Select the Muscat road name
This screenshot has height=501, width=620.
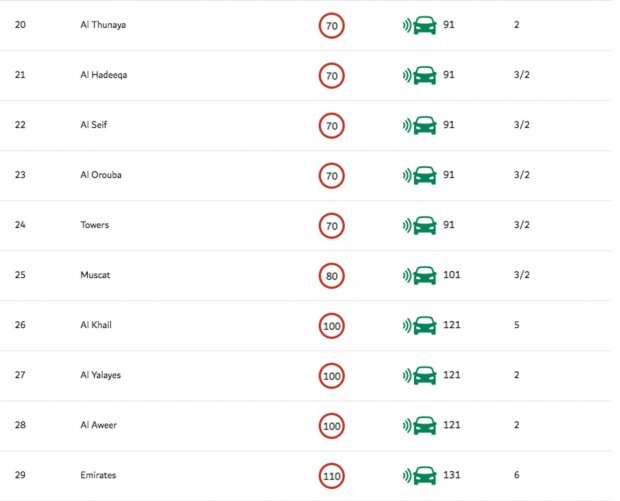tap(95, 275)
